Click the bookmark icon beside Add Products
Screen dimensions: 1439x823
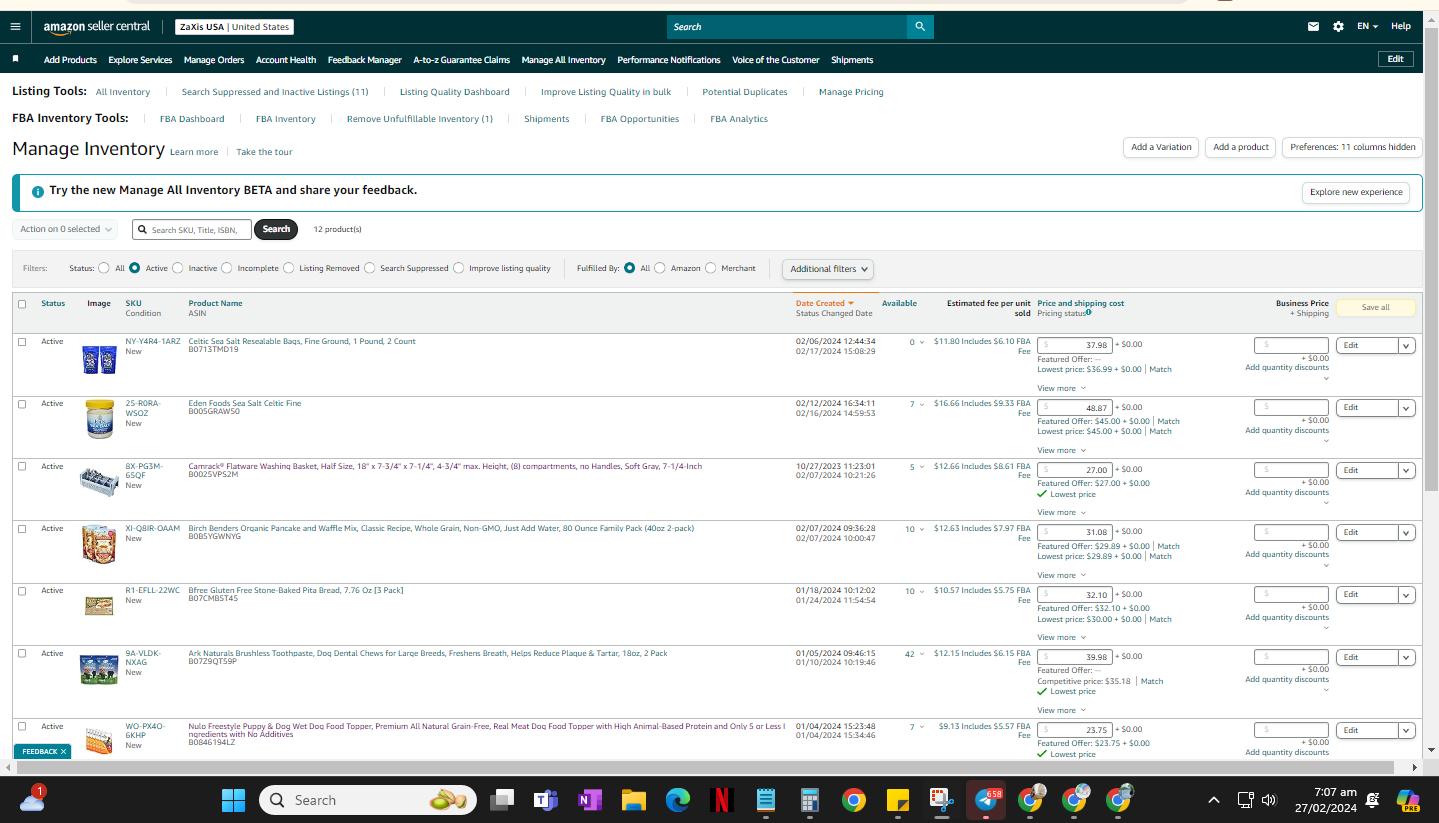point(15,60)
